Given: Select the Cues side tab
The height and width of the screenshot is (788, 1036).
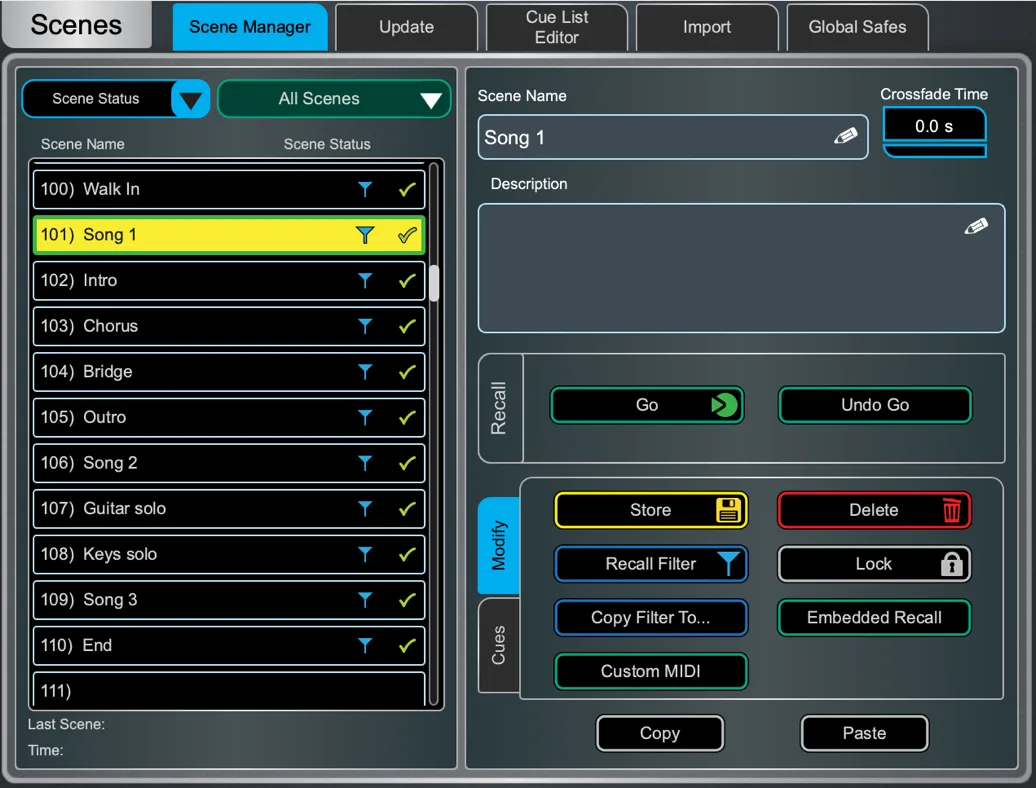Looking at the screenshot, I should click(499, 645).
